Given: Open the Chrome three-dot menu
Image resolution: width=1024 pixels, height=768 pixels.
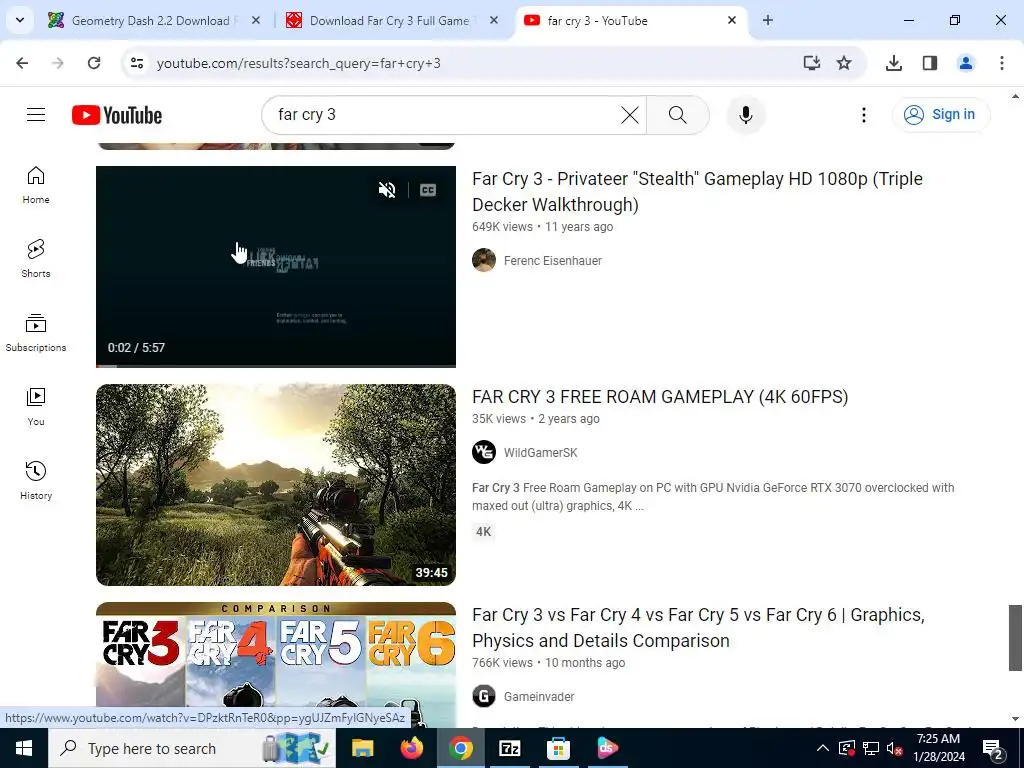Looking at the screenshot, I should 1002,63.
